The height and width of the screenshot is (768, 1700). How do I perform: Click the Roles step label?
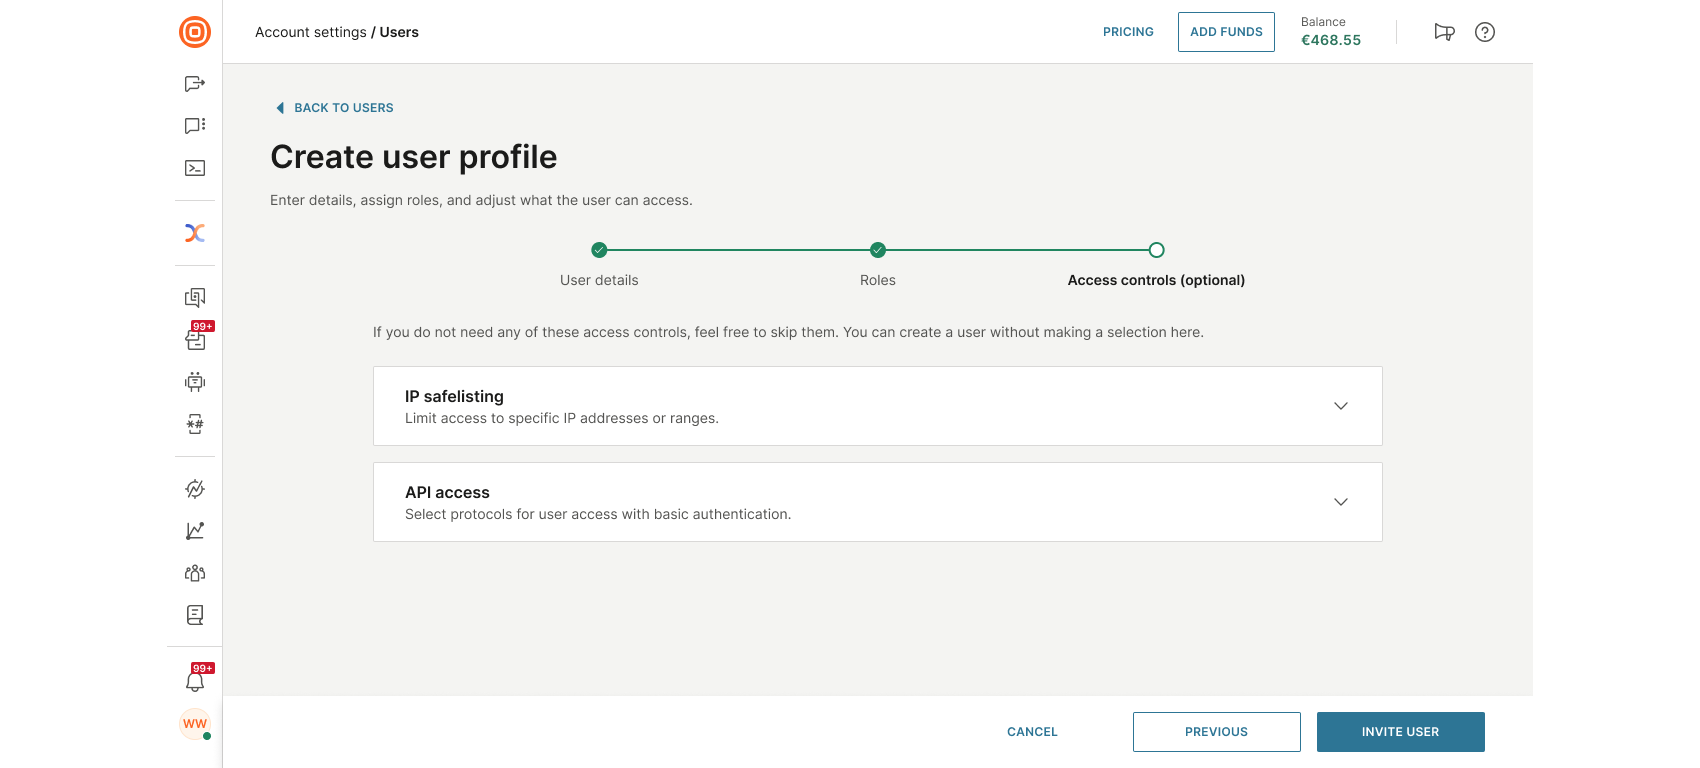(x=878, y=280)
